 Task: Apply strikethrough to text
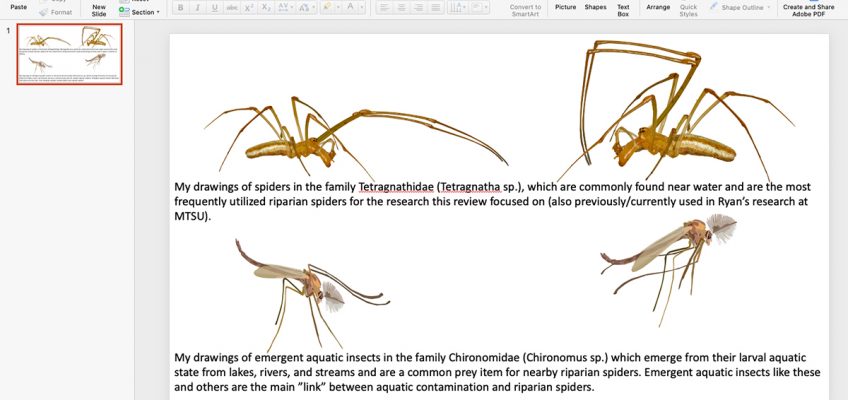click(x=231, y=8)
